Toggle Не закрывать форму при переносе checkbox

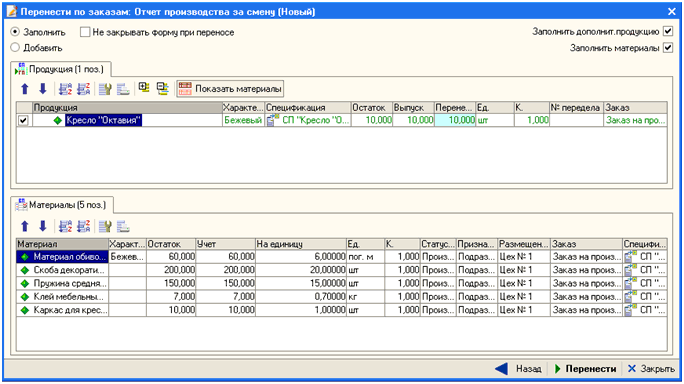click(85, 32)
